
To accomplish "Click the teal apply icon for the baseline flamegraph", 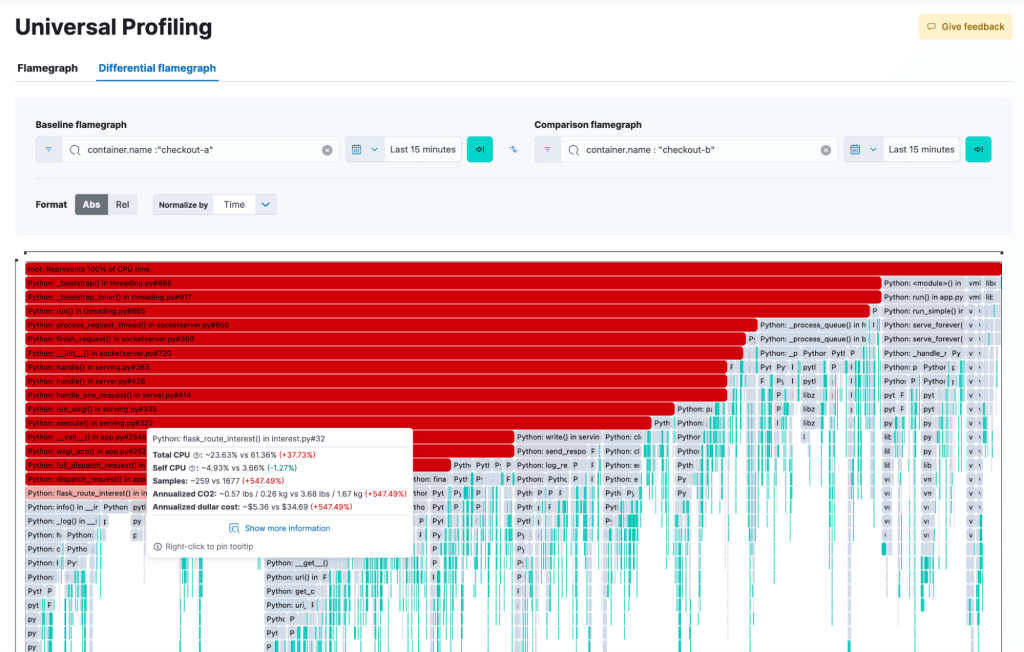I will point(480,149).
